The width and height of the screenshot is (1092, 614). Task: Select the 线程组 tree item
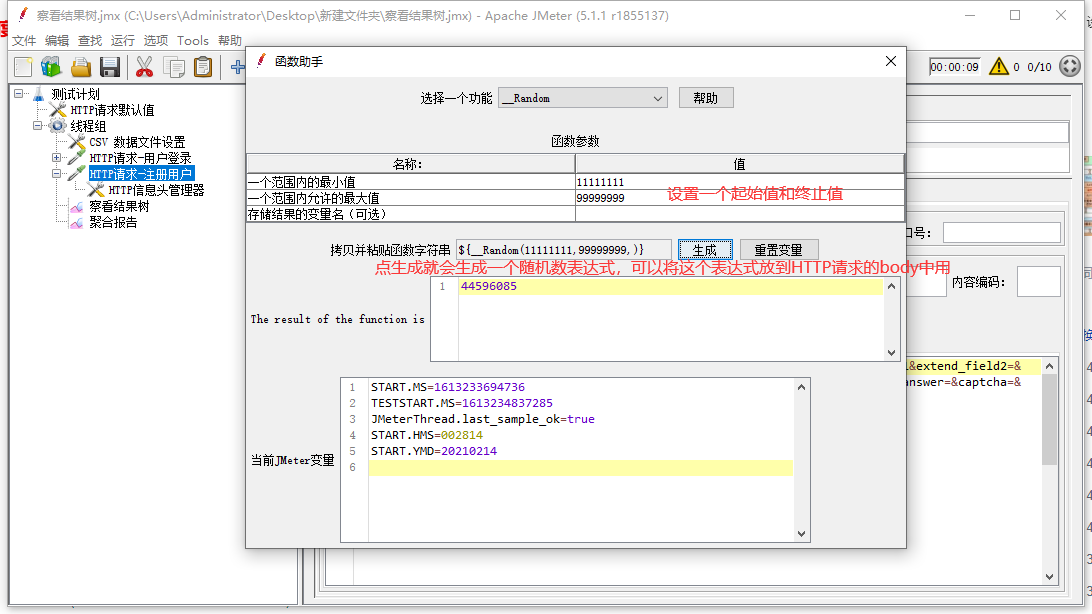coord(88,126)
